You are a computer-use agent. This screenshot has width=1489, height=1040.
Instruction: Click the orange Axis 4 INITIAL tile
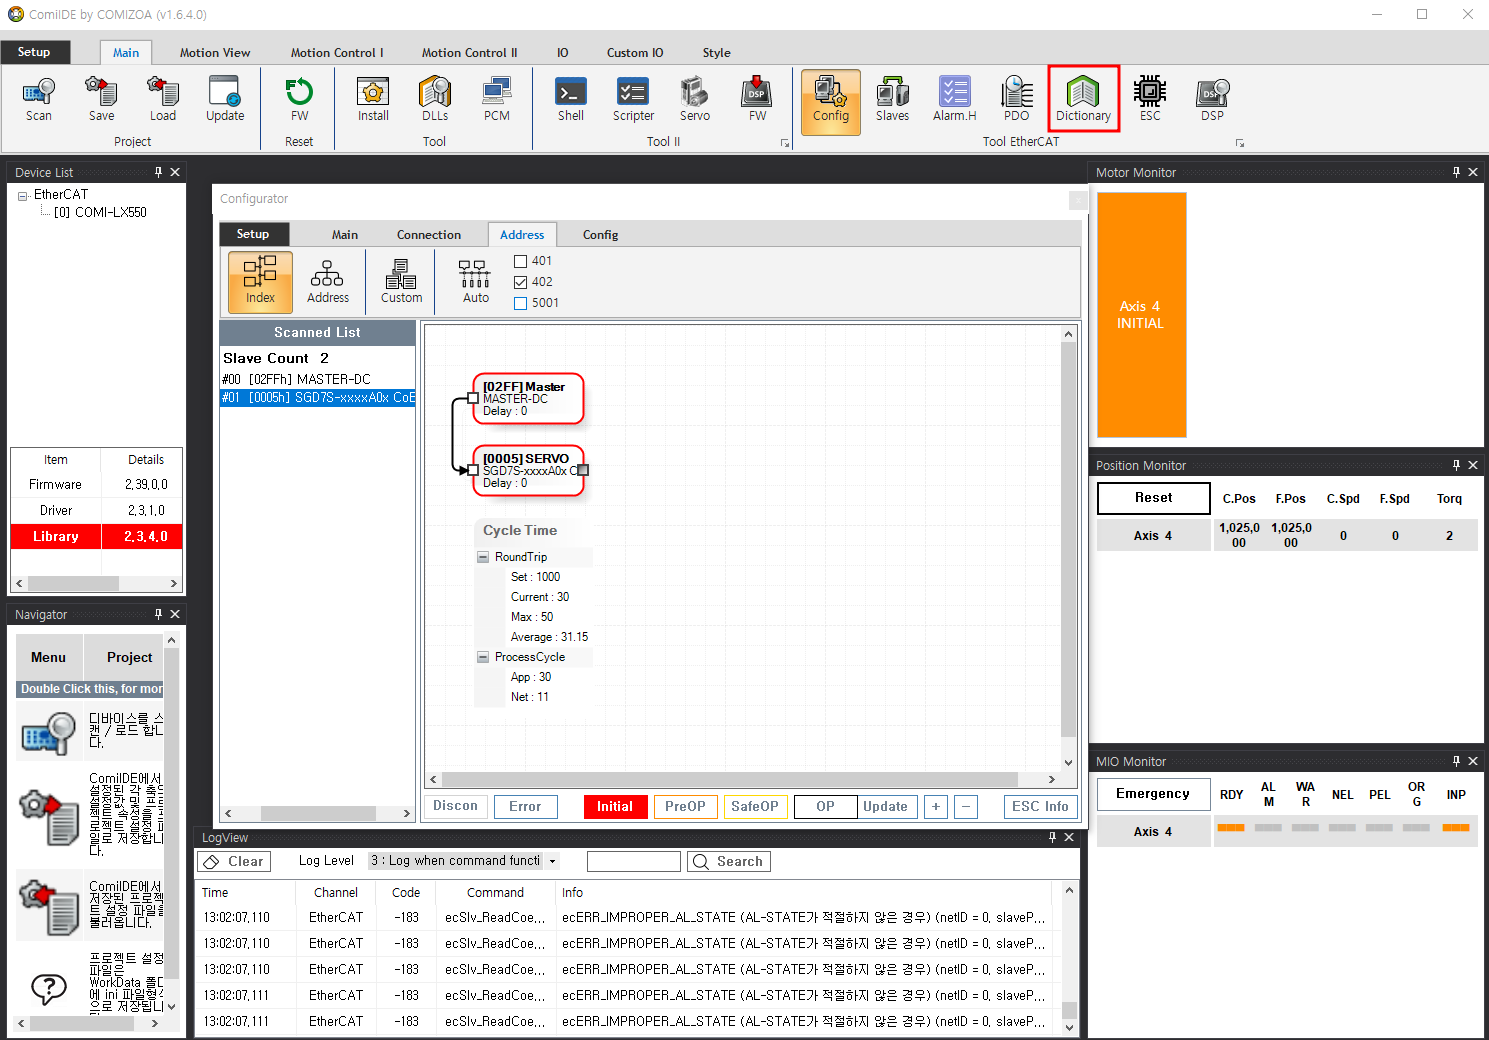pyautogui.click(x=1141, y=315)
